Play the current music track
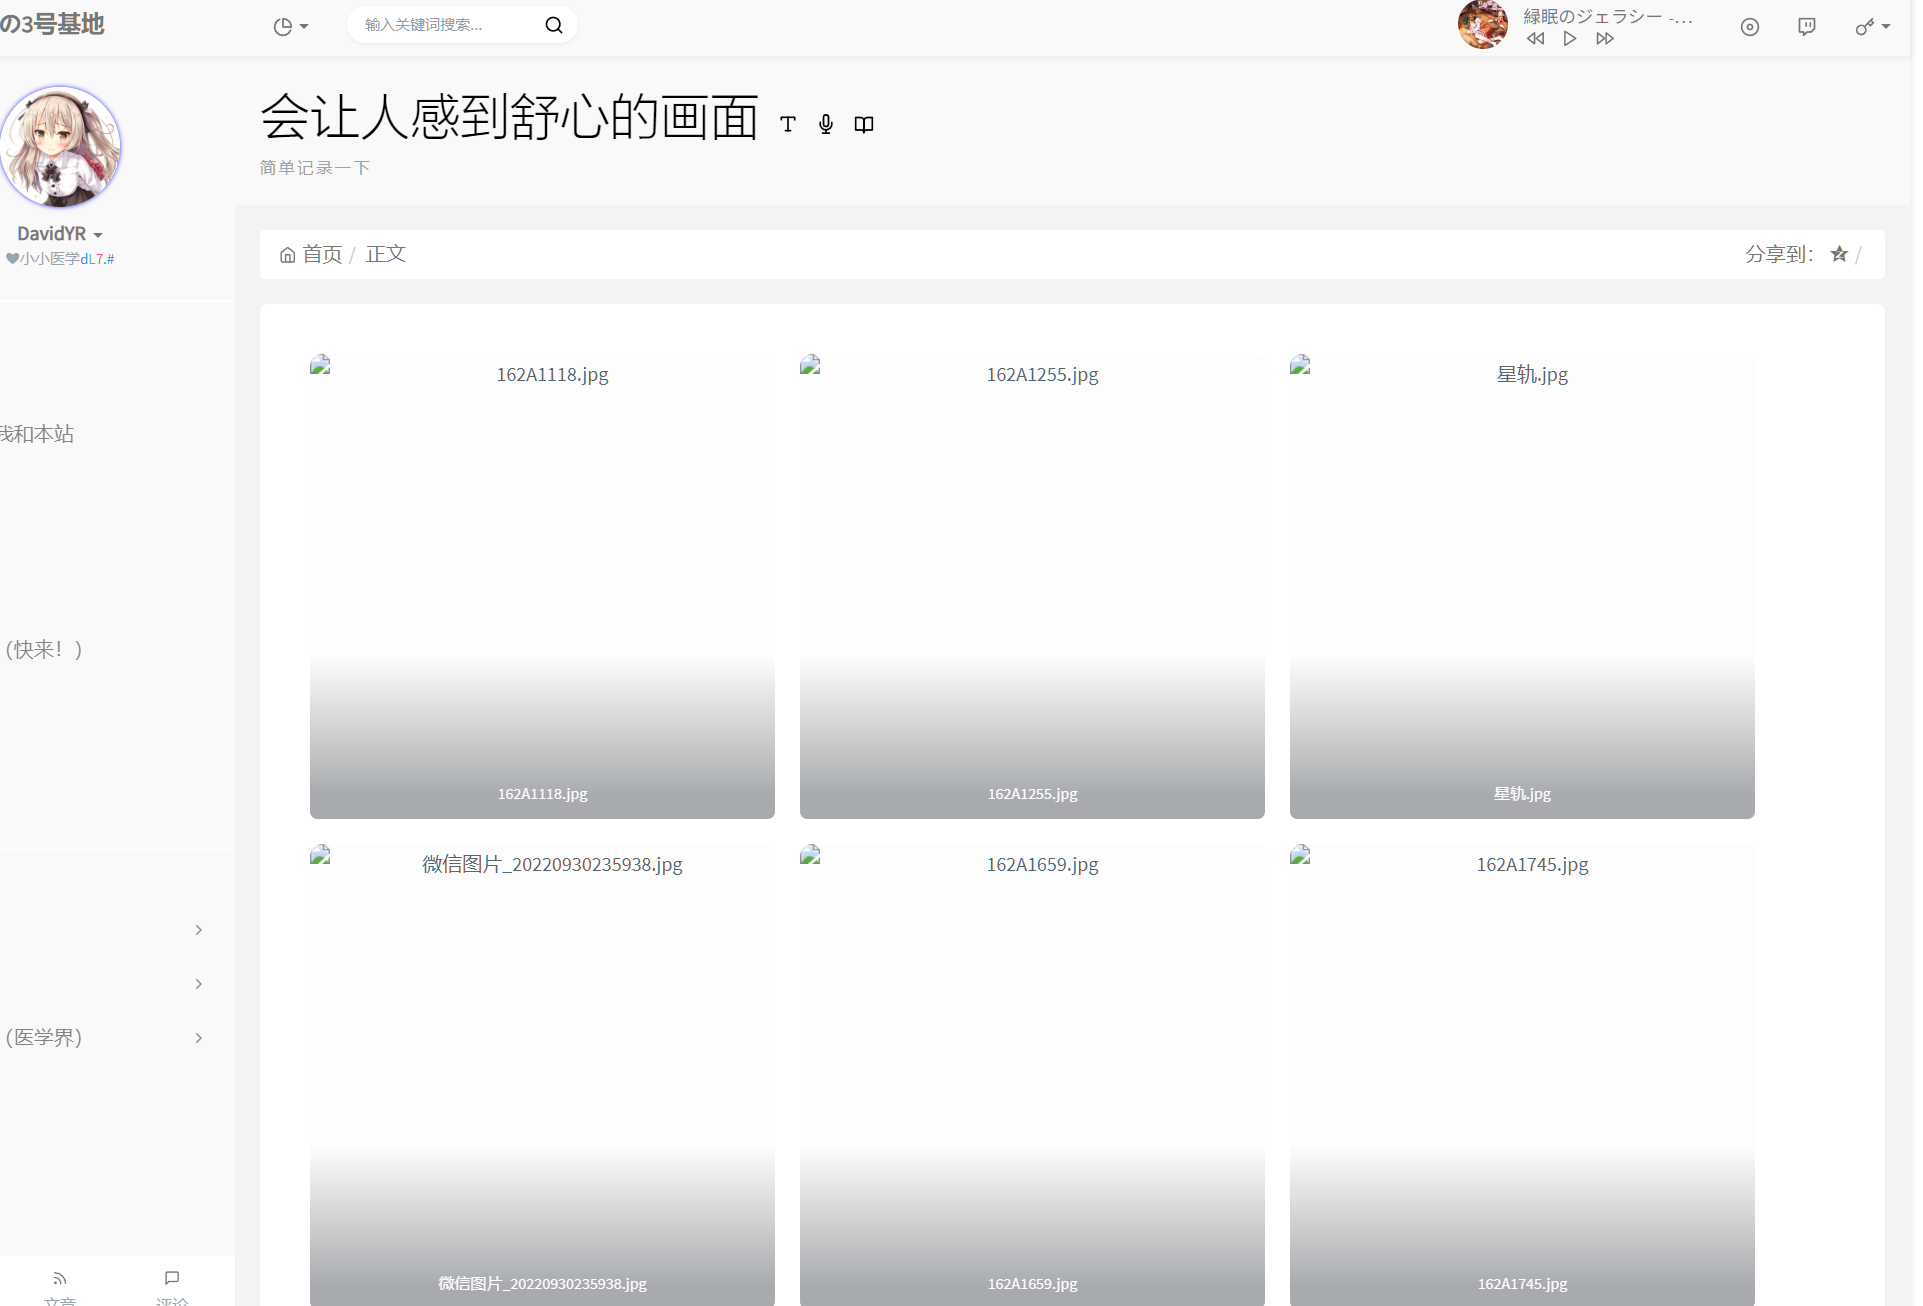The width and height of the screenshot is (1923, 1306). point(1570,39)
